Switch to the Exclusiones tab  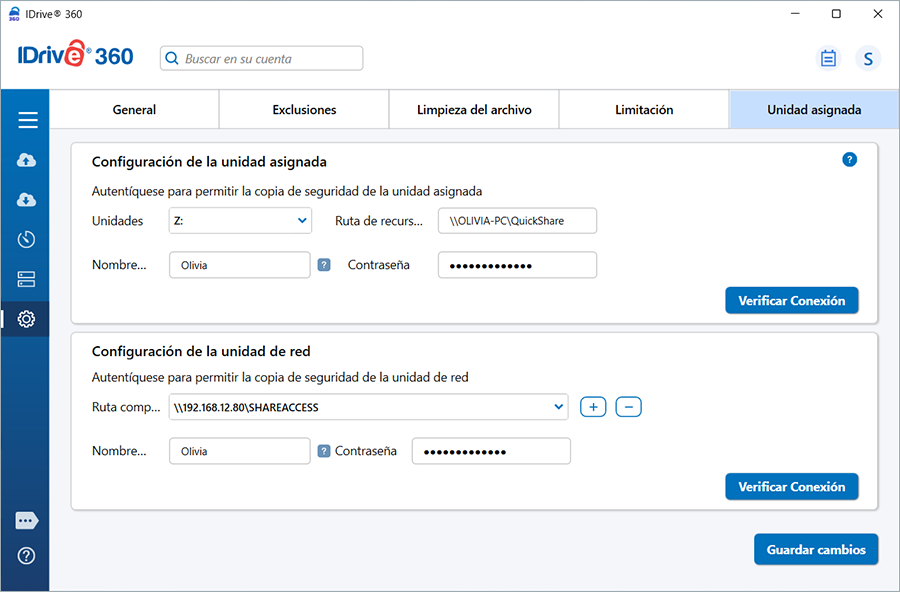click(304, 110)
